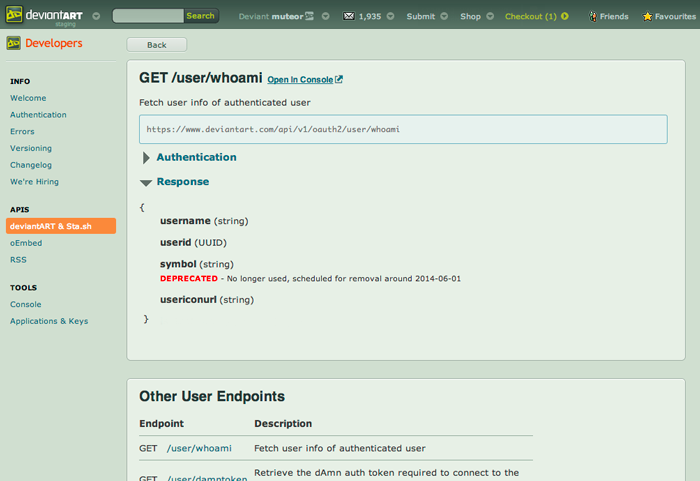Click the external-link icon beside Open in Console

coord(339,79)
